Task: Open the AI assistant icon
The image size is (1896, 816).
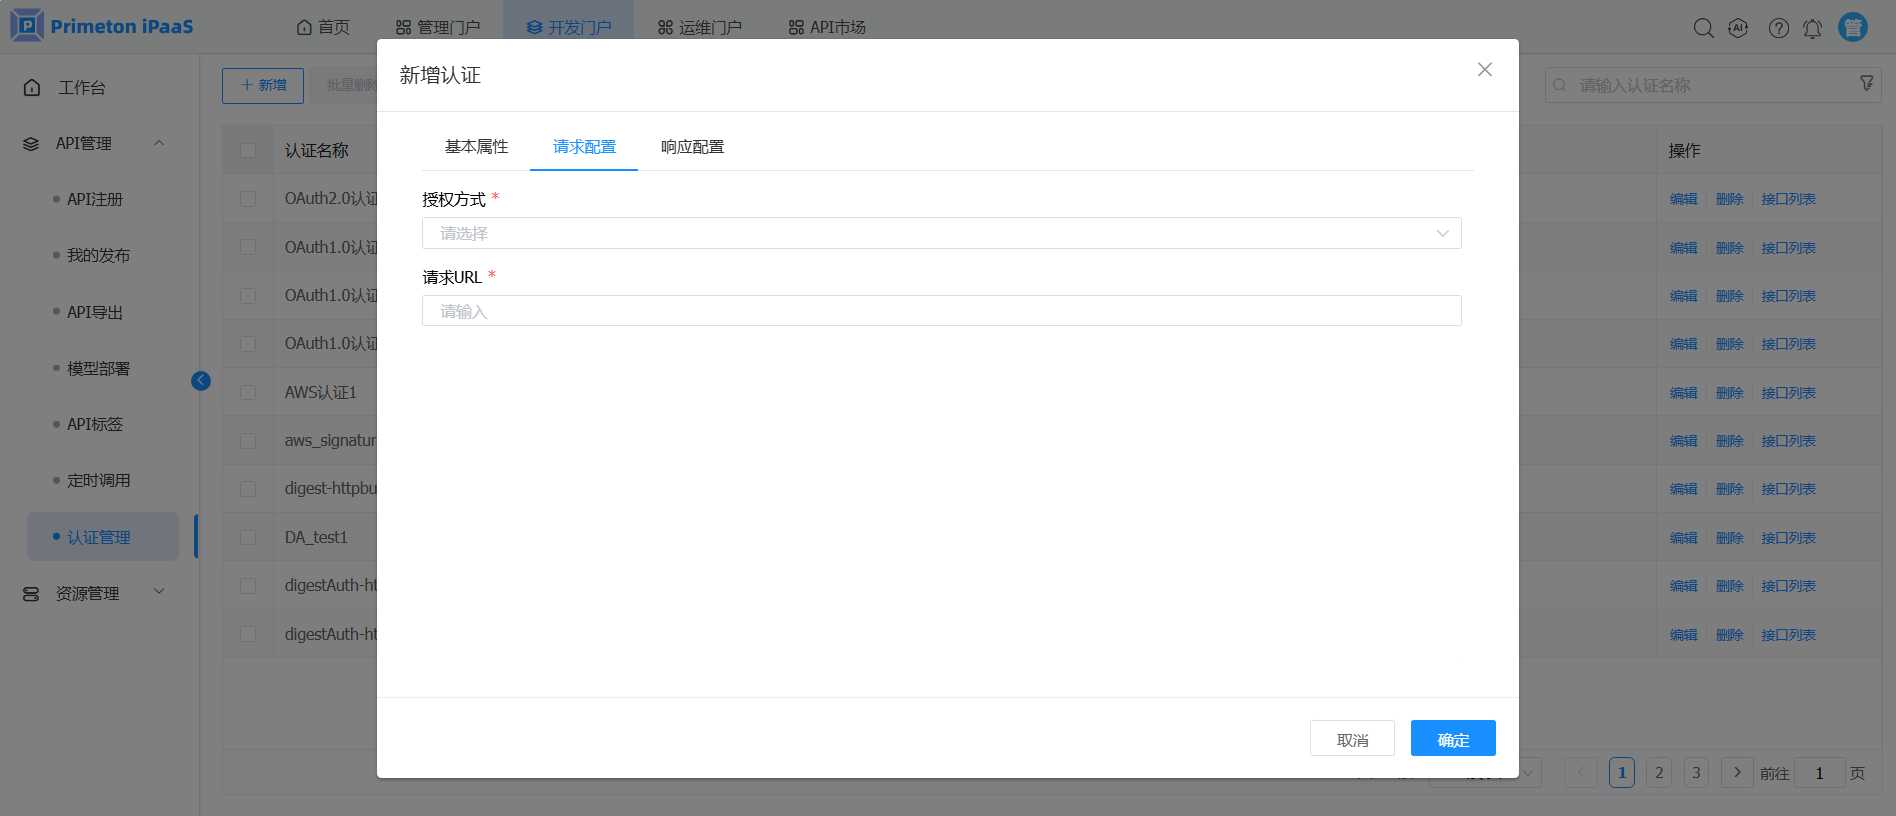Action: click(1738, 28)
